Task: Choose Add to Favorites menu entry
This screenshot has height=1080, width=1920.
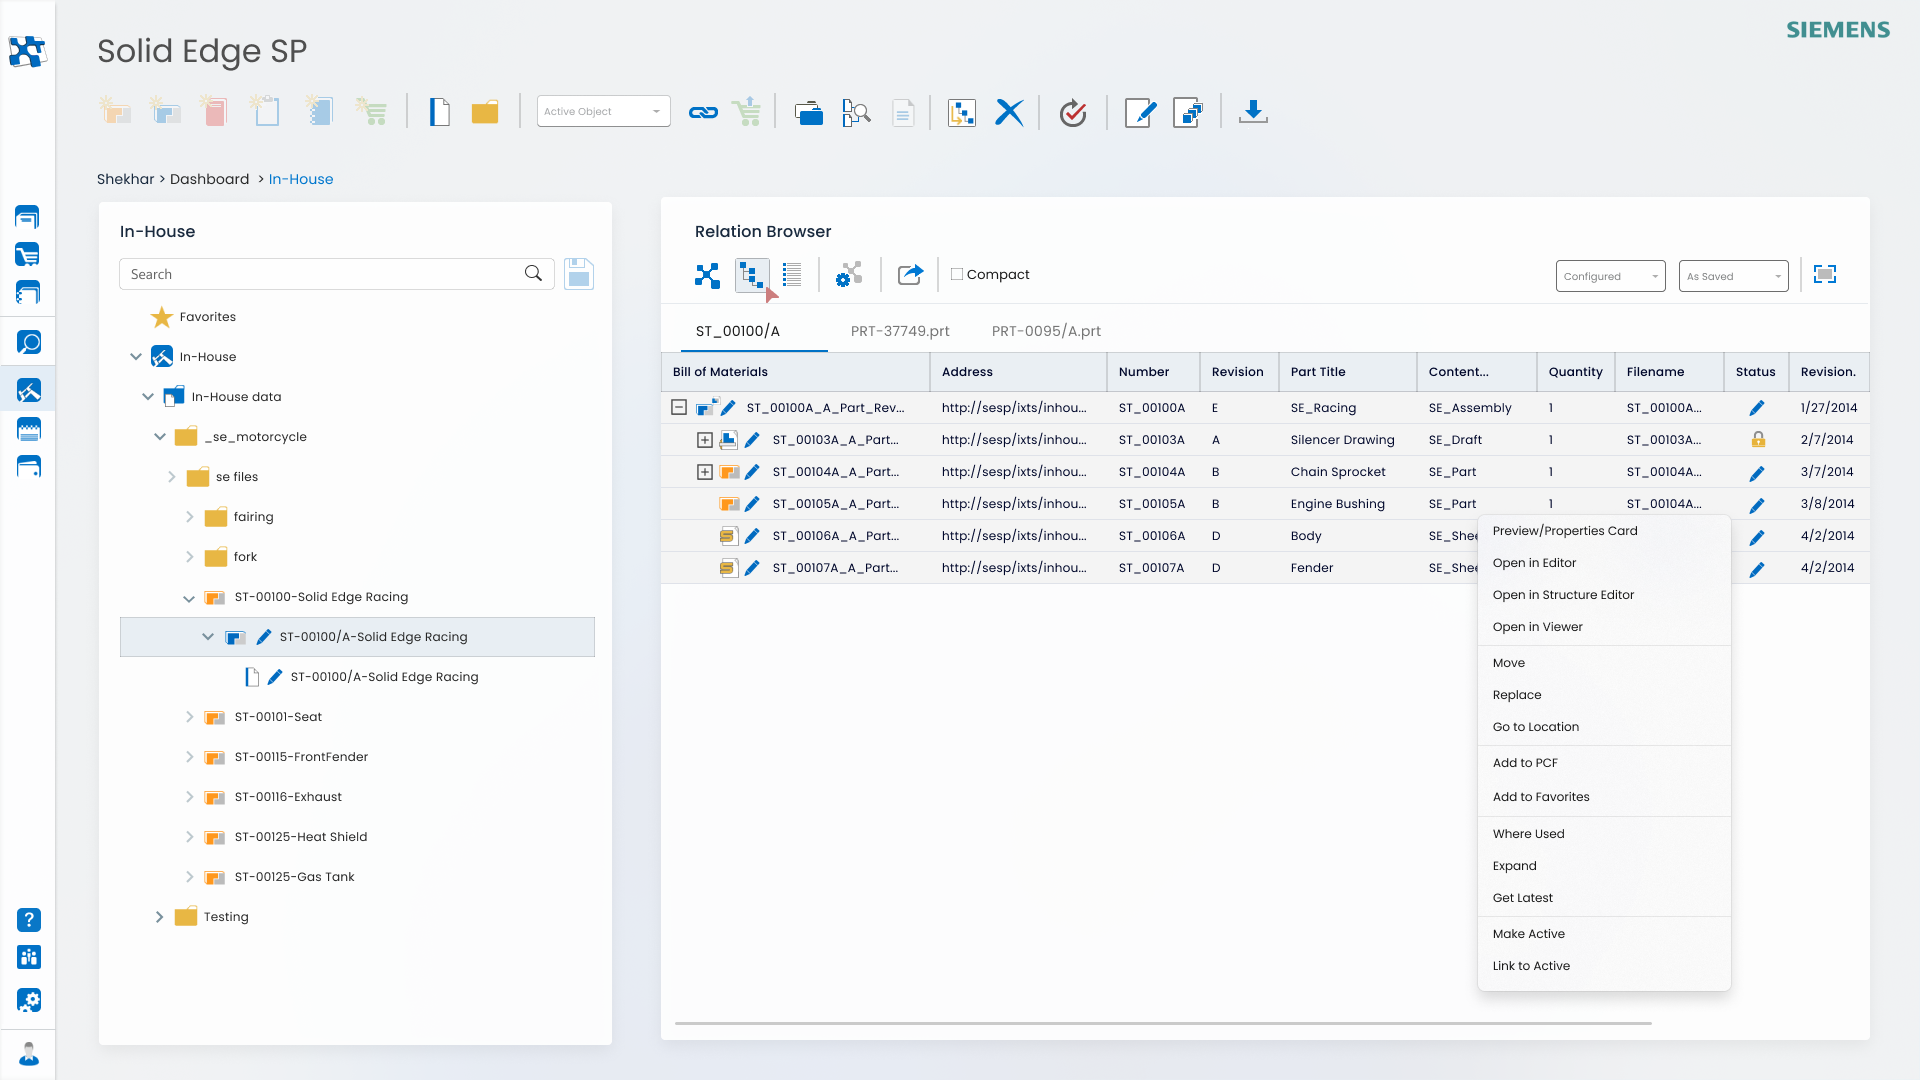Action: point(1541,797)
